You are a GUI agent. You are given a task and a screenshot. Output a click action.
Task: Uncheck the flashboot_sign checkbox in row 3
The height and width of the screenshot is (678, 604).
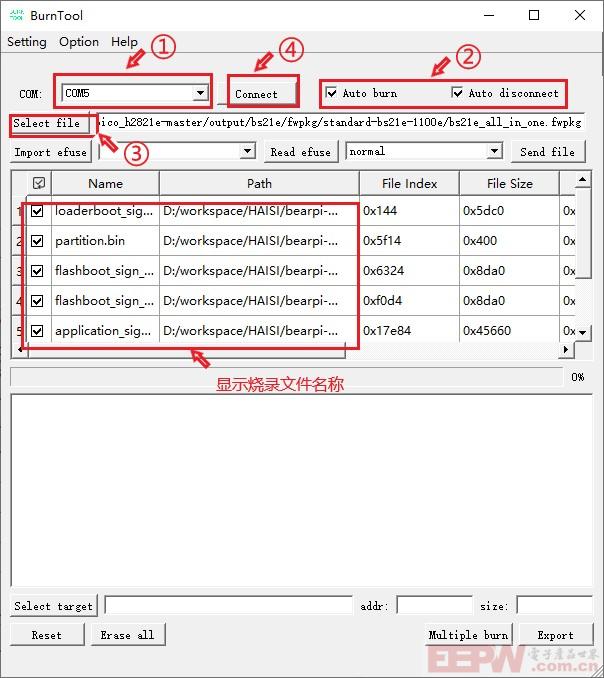[x=37, y=271]
